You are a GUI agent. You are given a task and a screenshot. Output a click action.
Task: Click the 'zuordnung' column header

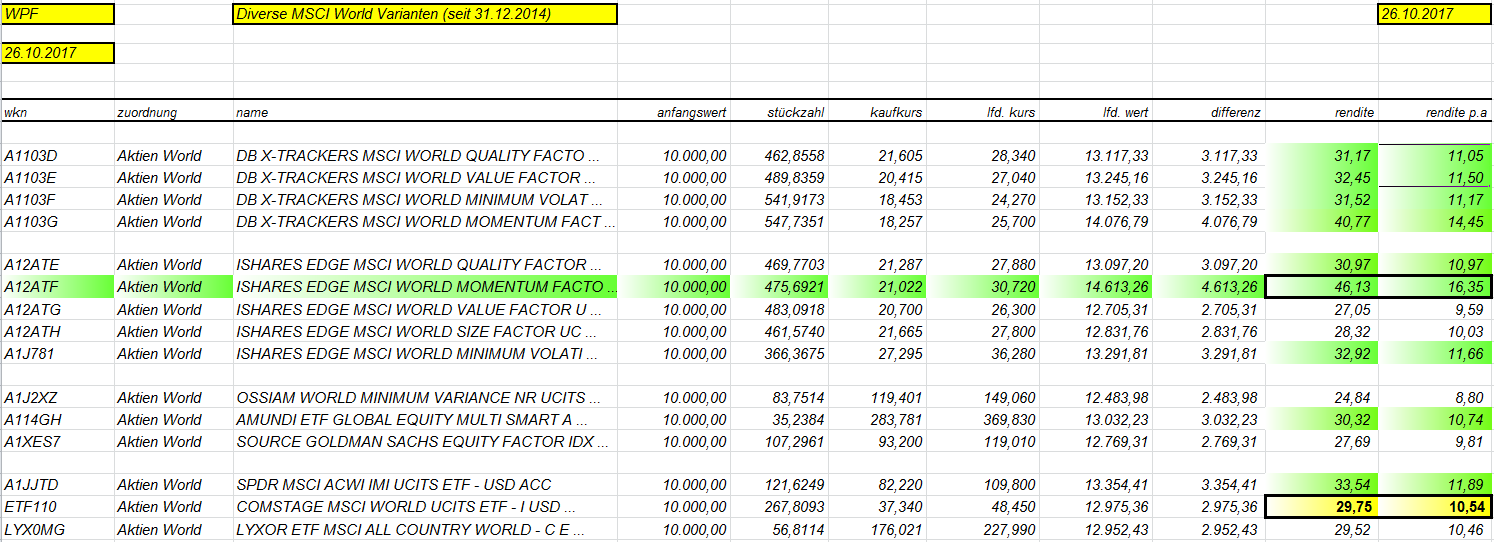[x=147, y=113]
